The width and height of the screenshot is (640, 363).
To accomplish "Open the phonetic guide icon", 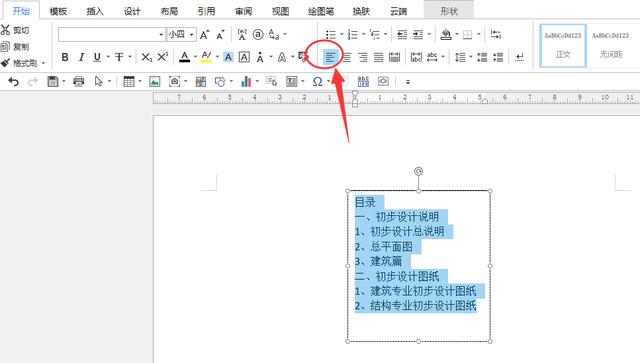I will pos(242,35).
